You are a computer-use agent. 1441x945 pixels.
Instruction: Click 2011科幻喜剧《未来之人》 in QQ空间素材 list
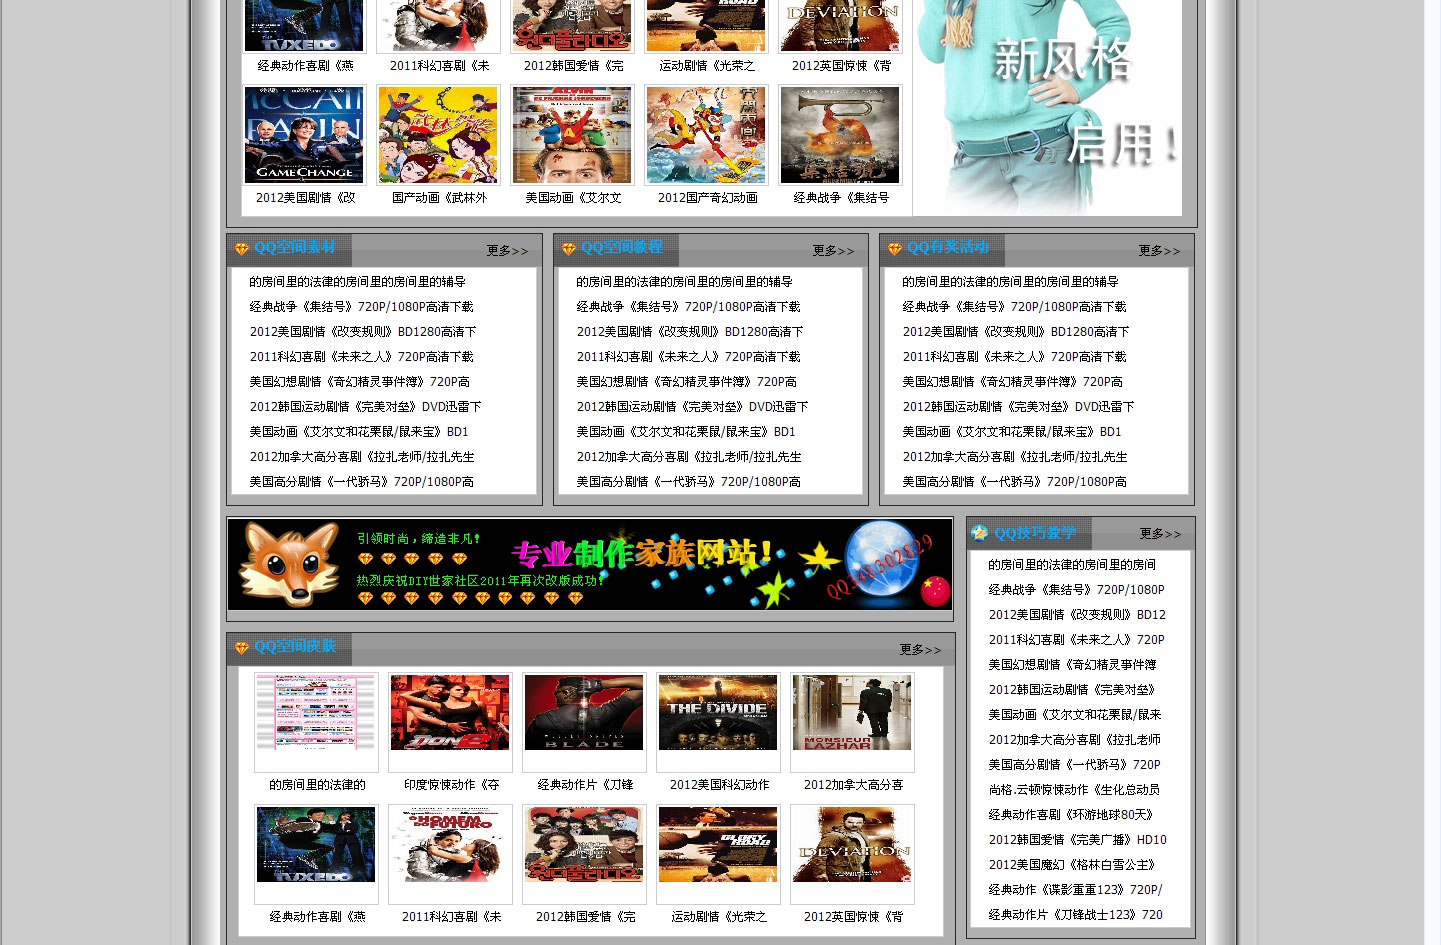(x=361, y=357)
